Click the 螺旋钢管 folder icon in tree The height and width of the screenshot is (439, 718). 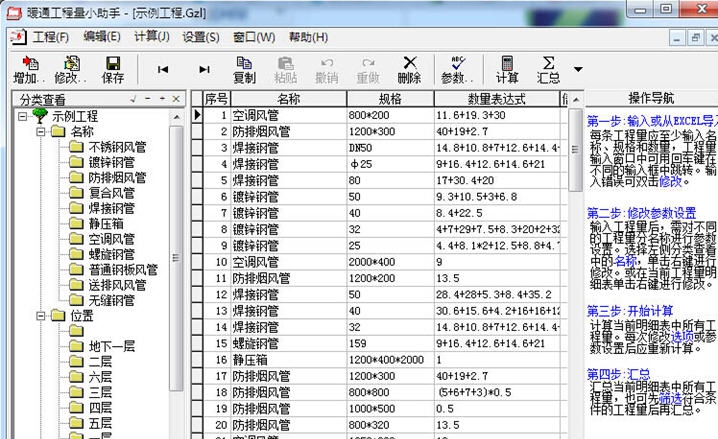[x=76, y=254]
